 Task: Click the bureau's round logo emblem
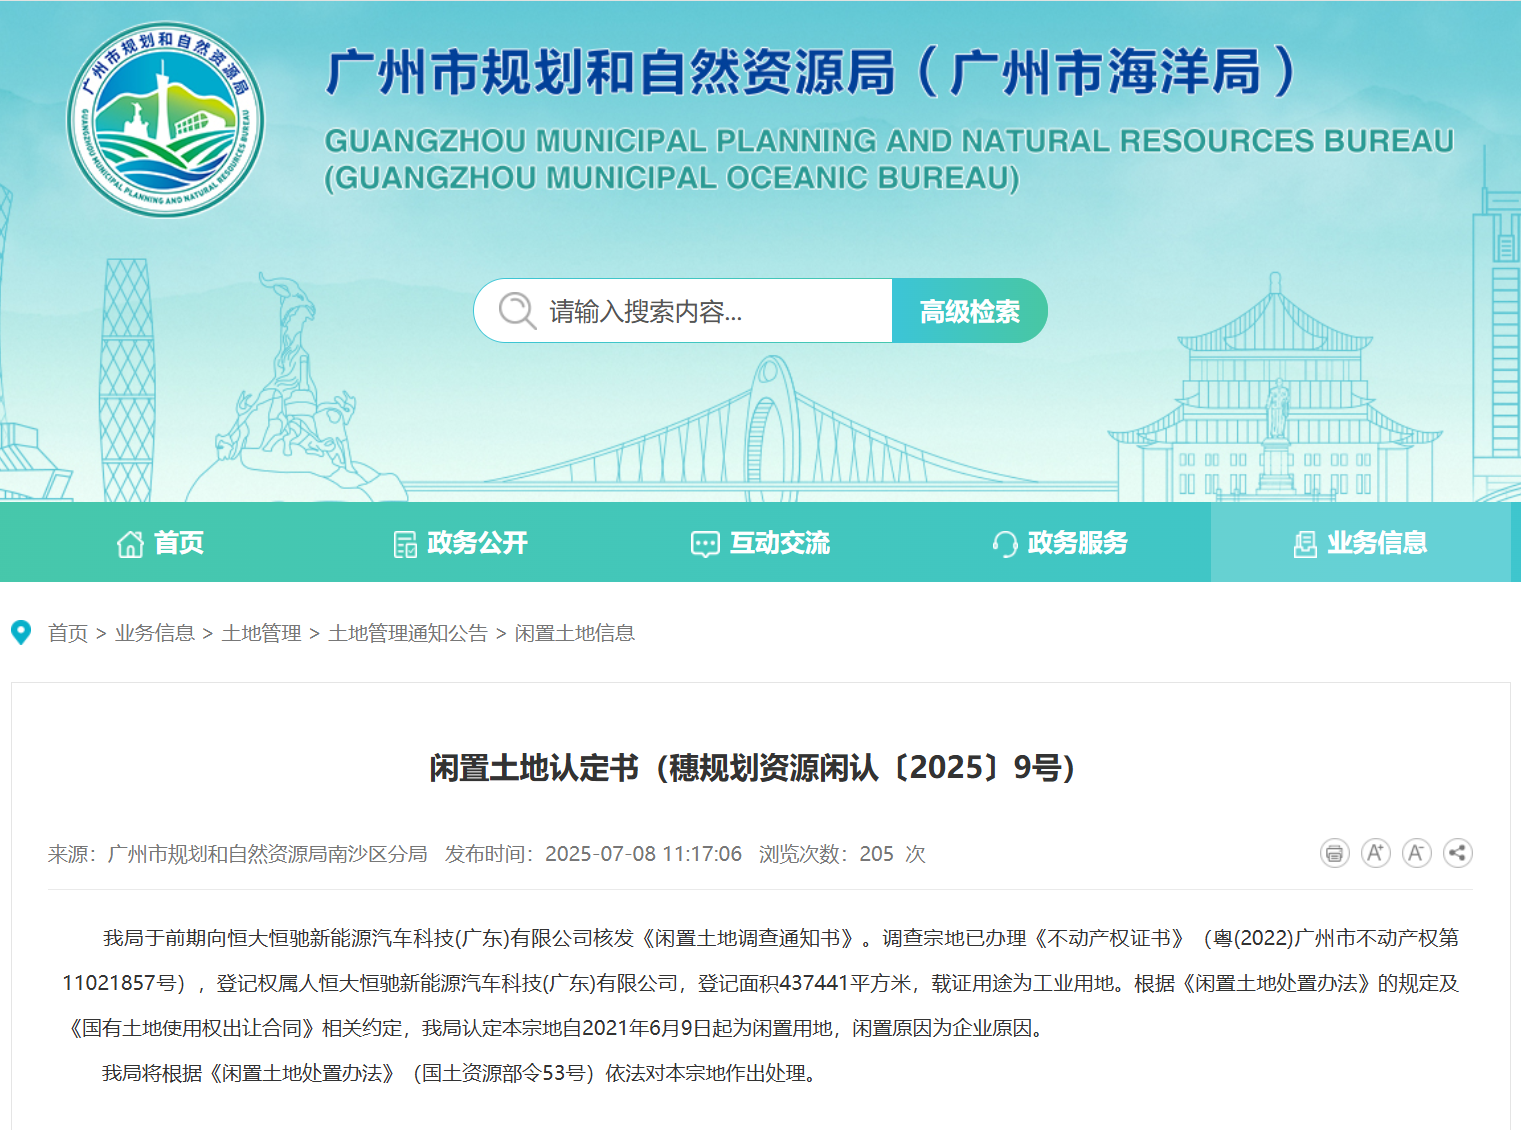166,119
